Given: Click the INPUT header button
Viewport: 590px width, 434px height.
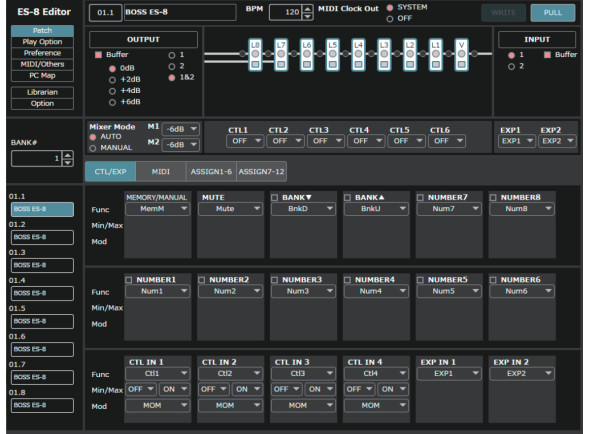Looking at the screenshot, I should [x=537, y=40].
